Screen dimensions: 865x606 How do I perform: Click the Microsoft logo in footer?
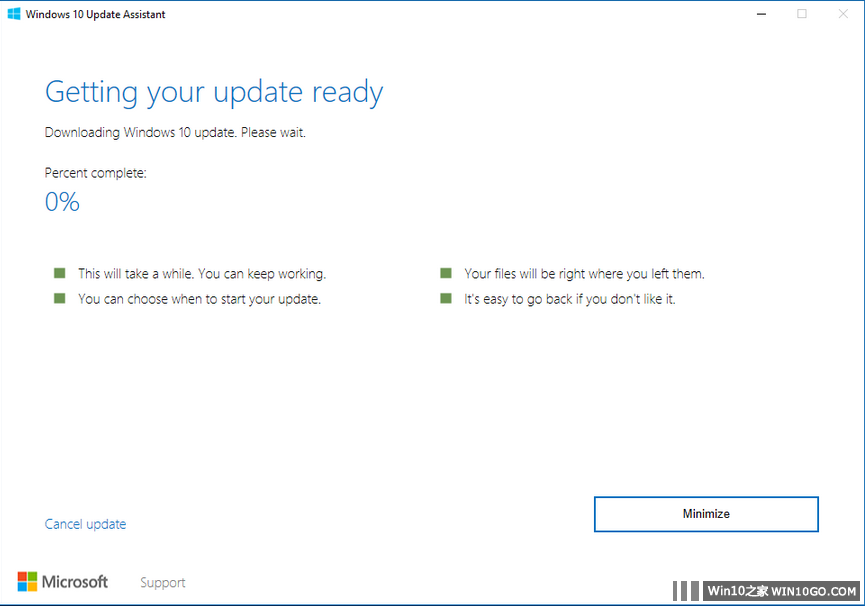click(63, 582)
